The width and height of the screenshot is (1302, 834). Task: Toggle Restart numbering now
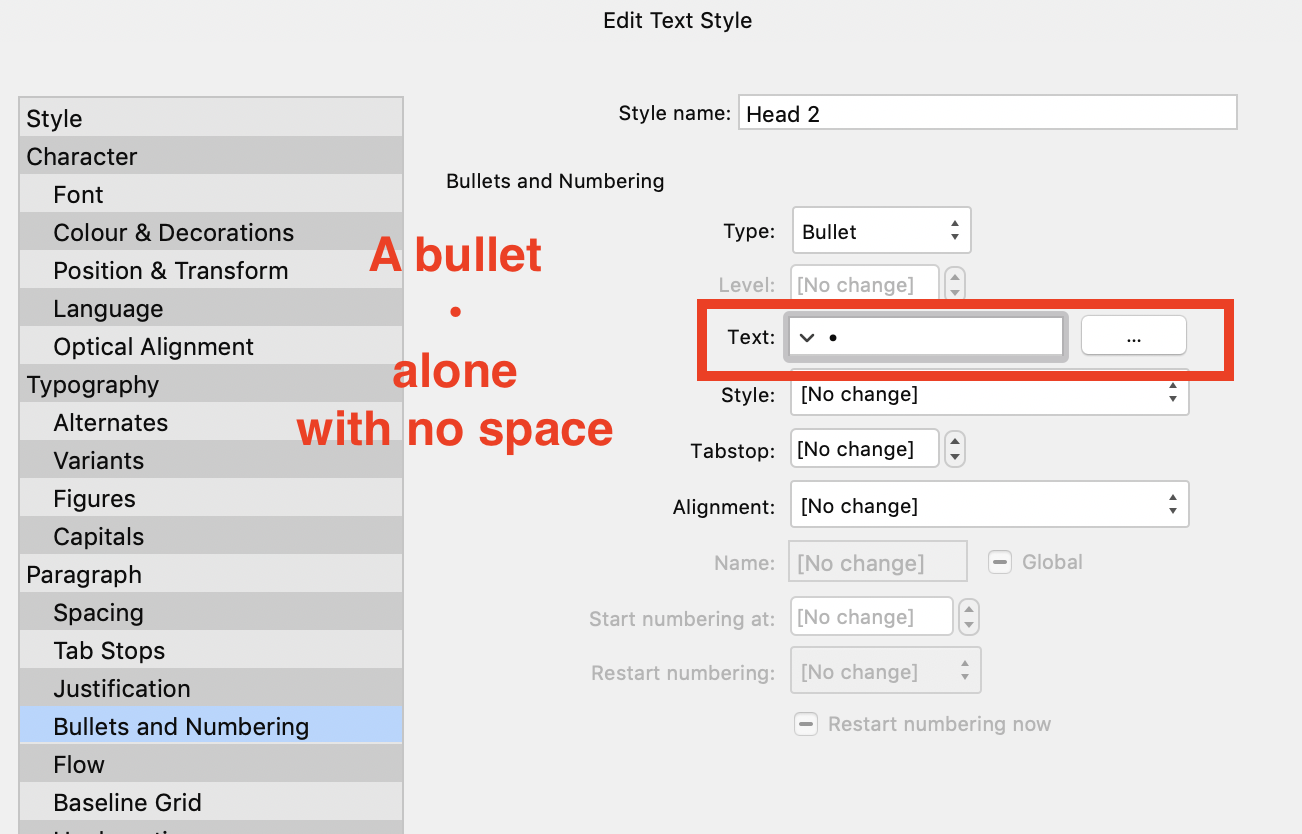(x=806, y=723)
